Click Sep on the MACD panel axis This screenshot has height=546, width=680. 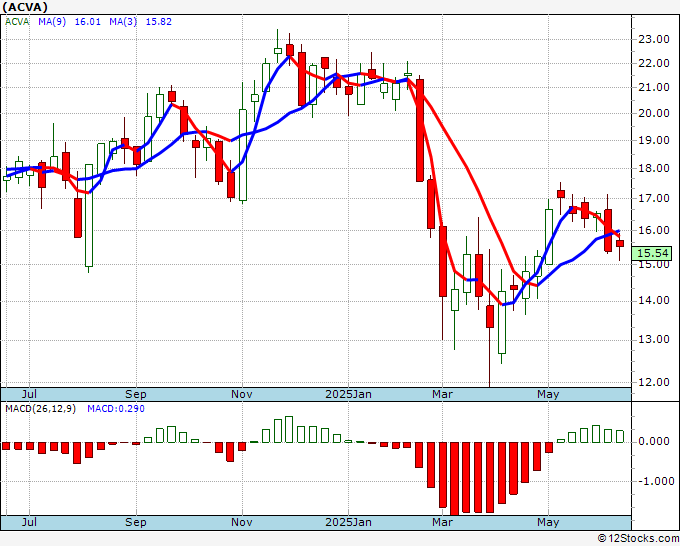pyautogui.click(x=136, y=522)
